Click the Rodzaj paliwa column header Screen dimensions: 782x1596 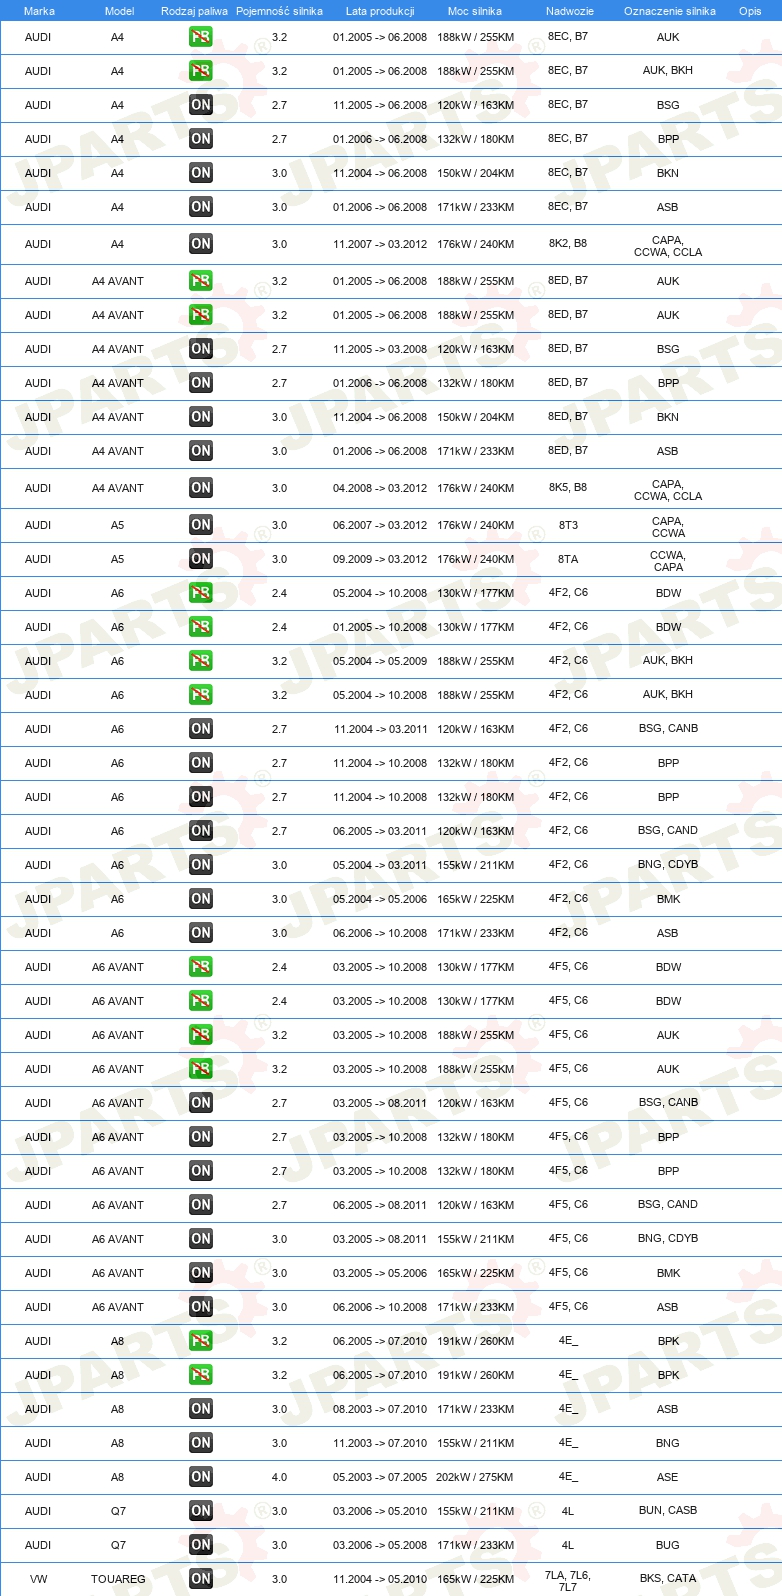tap(194, 11)
